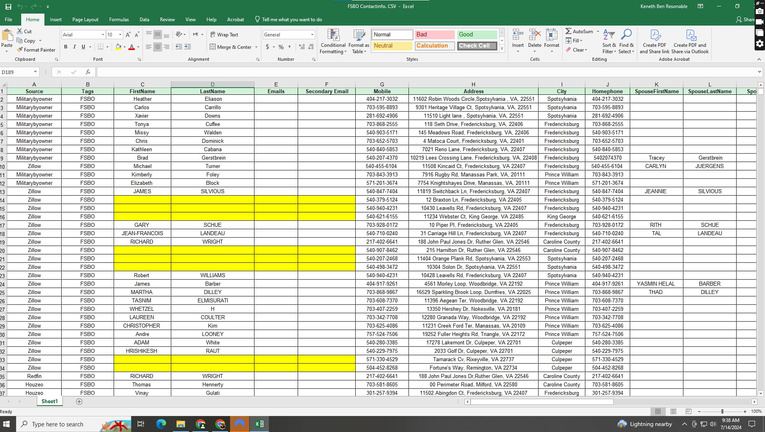This screenshot has height=432, width=765.
Task: Open the File menu
Action: coord(8,20)
